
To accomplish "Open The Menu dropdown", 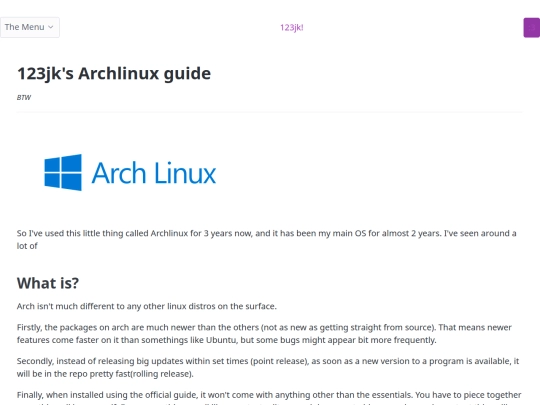I will (30, 27).
